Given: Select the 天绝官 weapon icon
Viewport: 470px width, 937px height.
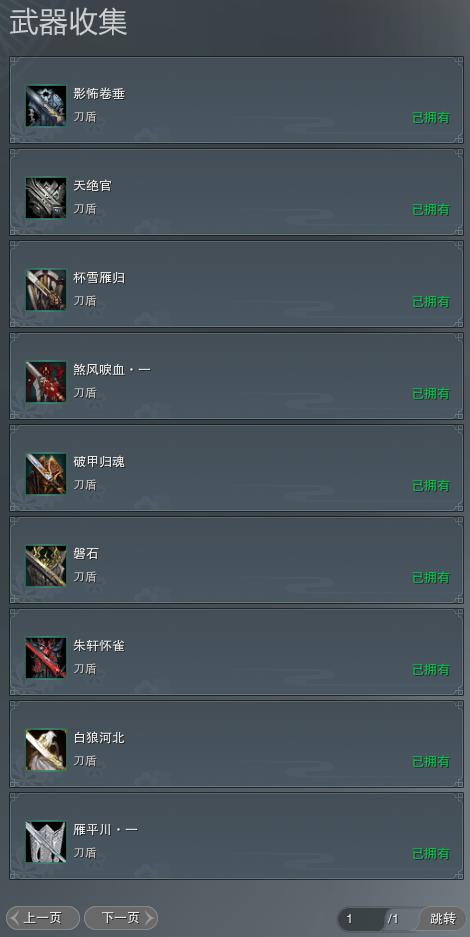Looking at the screenshot, I should click(46, 198).
